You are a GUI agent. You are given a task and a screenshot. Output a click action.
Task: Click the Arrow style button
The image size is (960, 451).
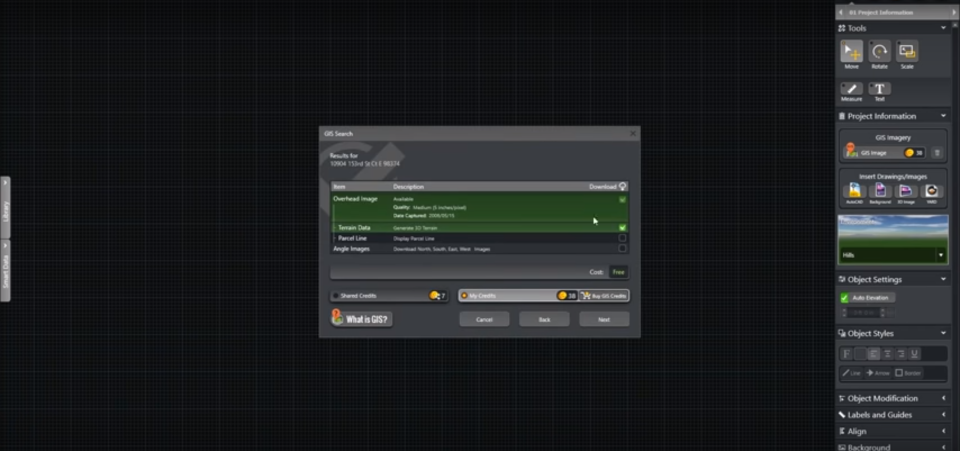[877, 373]
